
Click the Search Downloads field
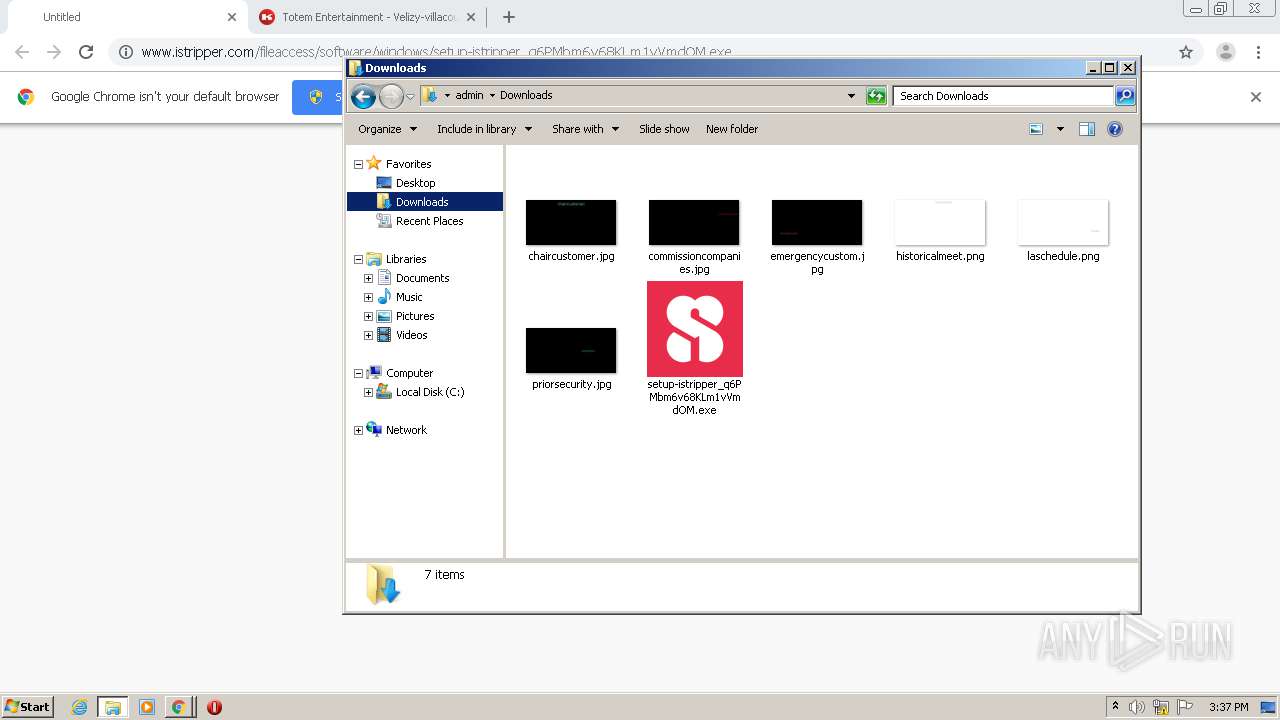[1003, 96]
